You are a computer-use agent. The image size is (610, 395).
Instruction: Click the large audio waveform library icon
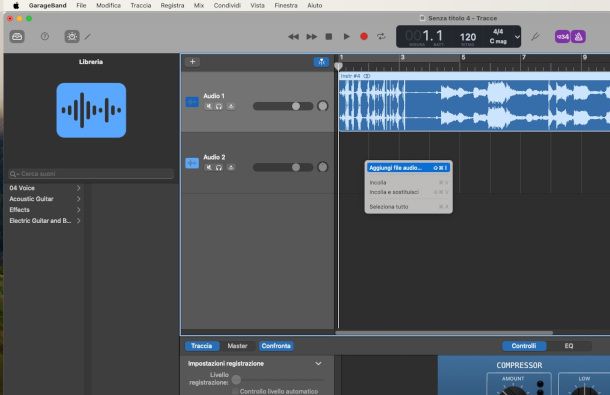point(91,110)
